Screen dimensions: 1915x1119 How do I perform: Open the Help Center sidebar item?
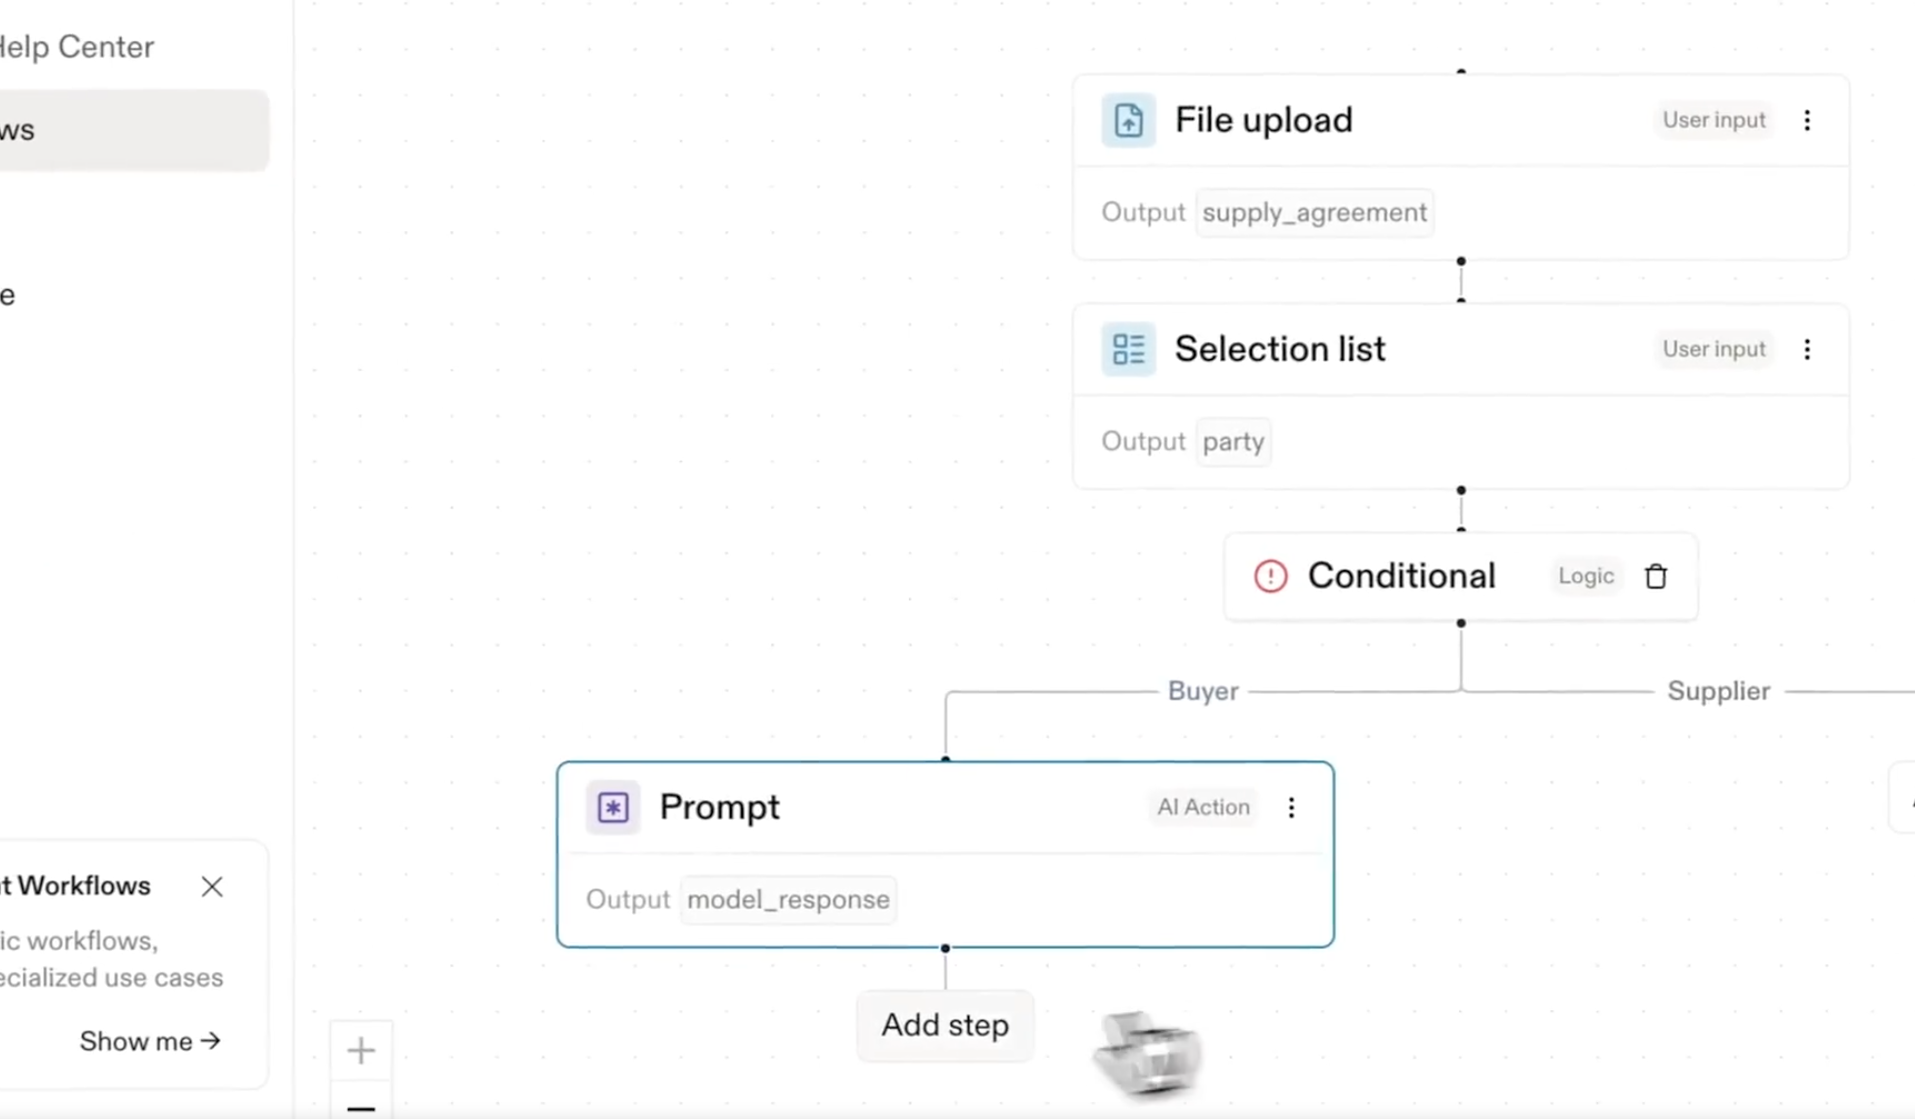pyautogui.click(x=77, y=47)
